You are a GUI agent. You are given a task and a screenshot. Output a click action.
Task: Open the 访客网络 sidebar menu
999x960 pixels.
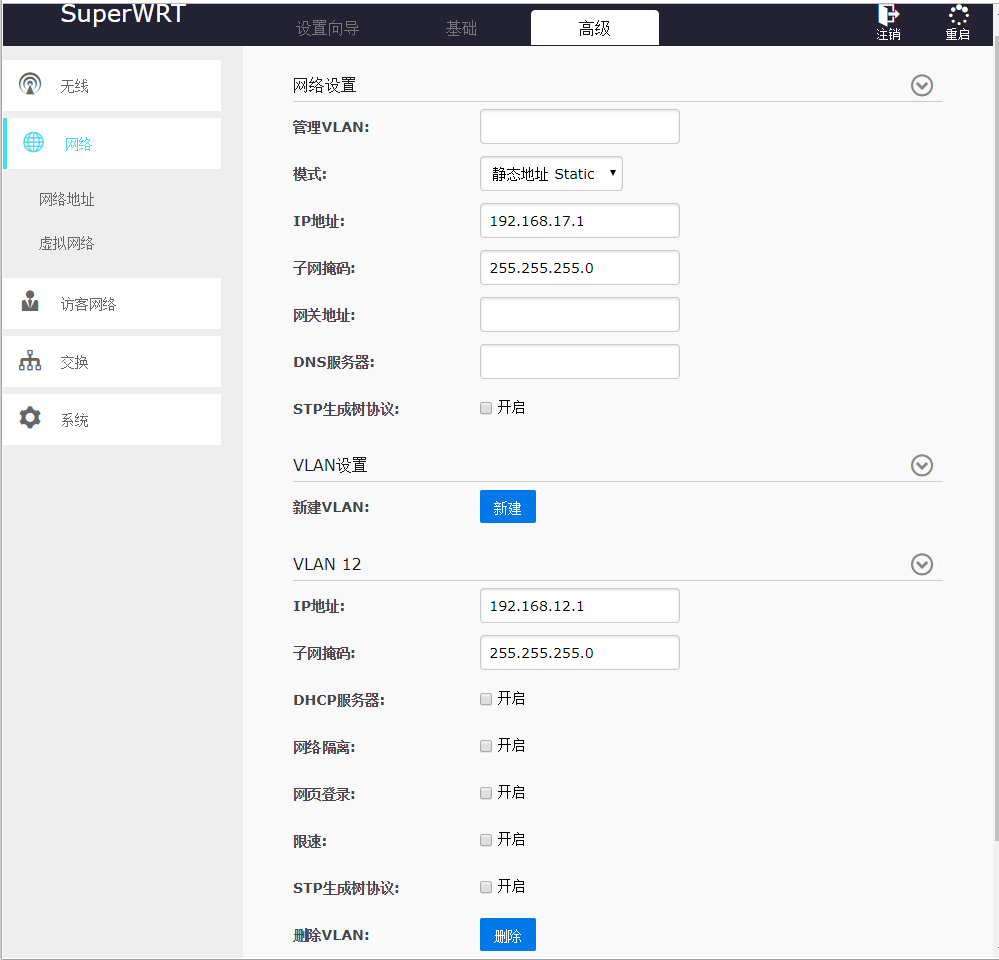112,303
